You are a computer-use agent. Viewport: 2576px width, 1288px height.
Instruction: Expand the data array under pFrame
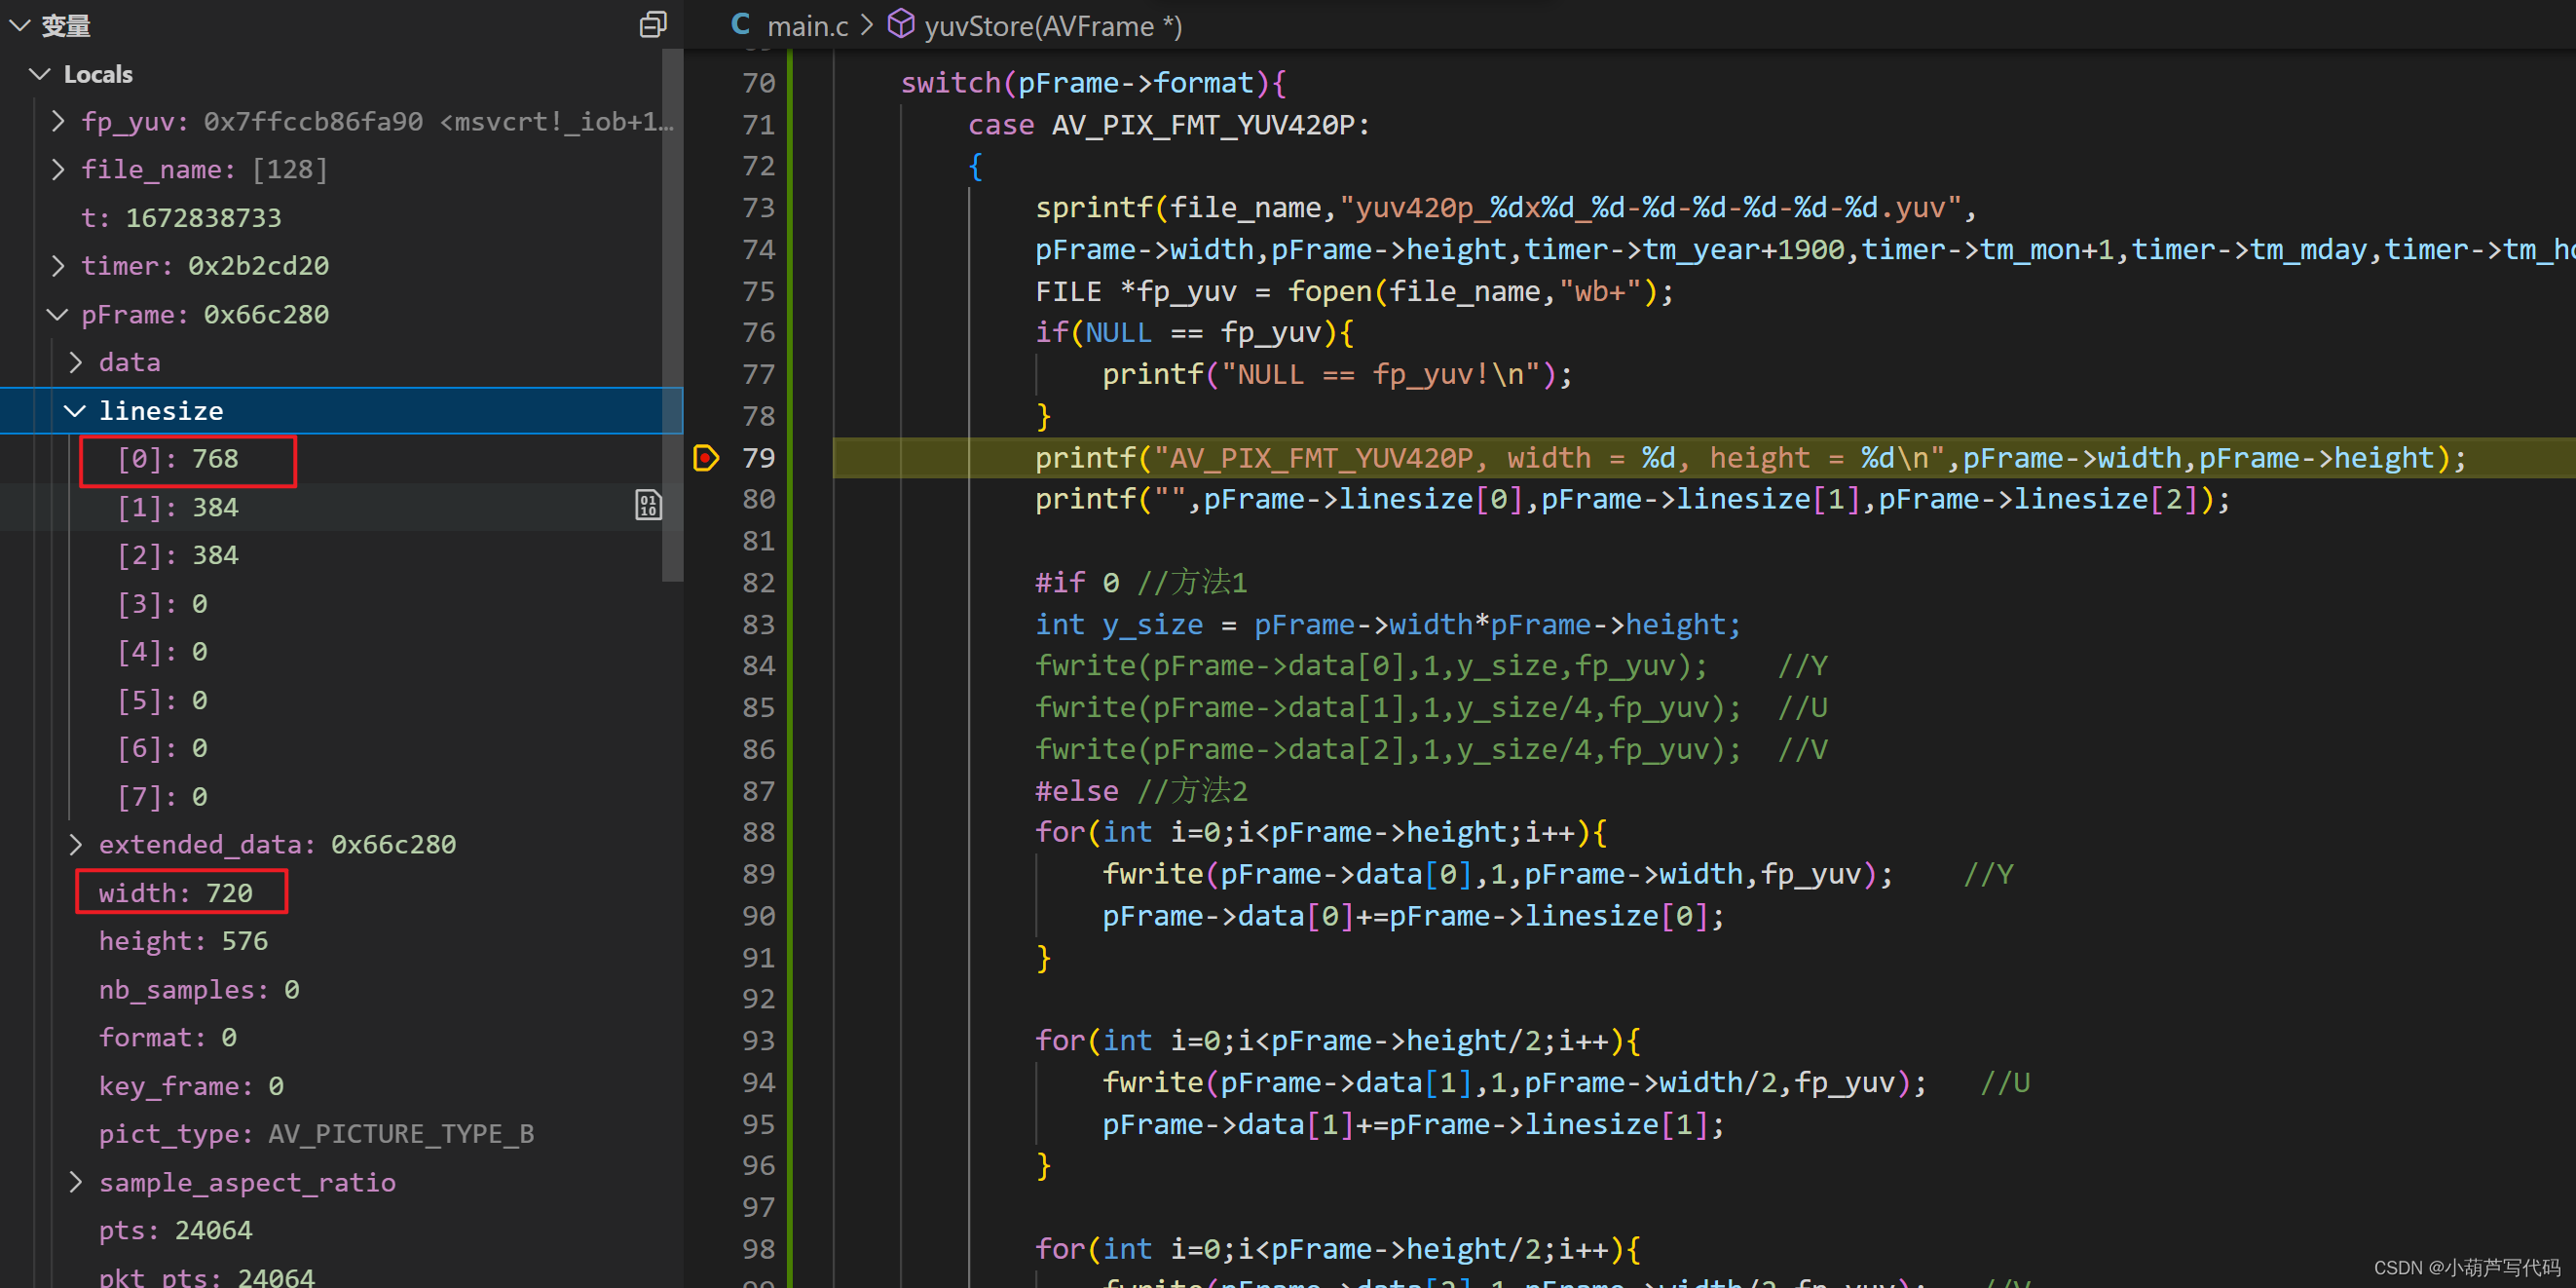(75, 362)
